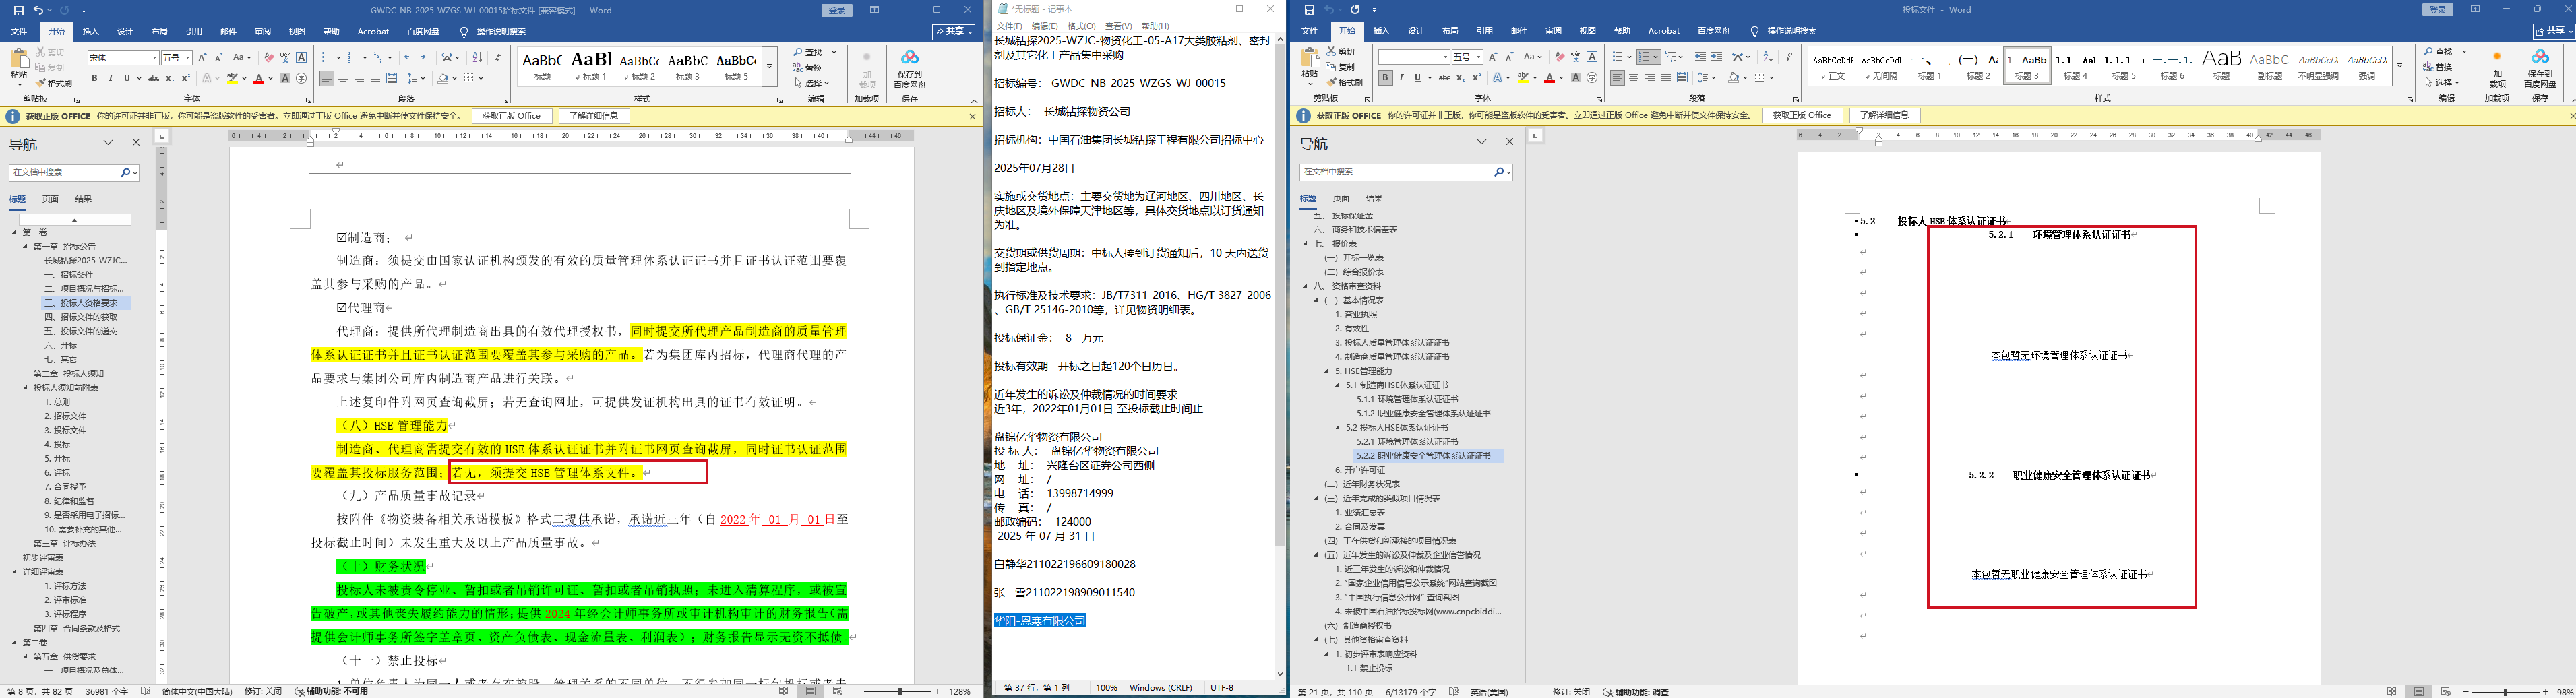Increase font size in 招标文件 Word ribbon
The image size is (2576, 698).
(203, 57)
